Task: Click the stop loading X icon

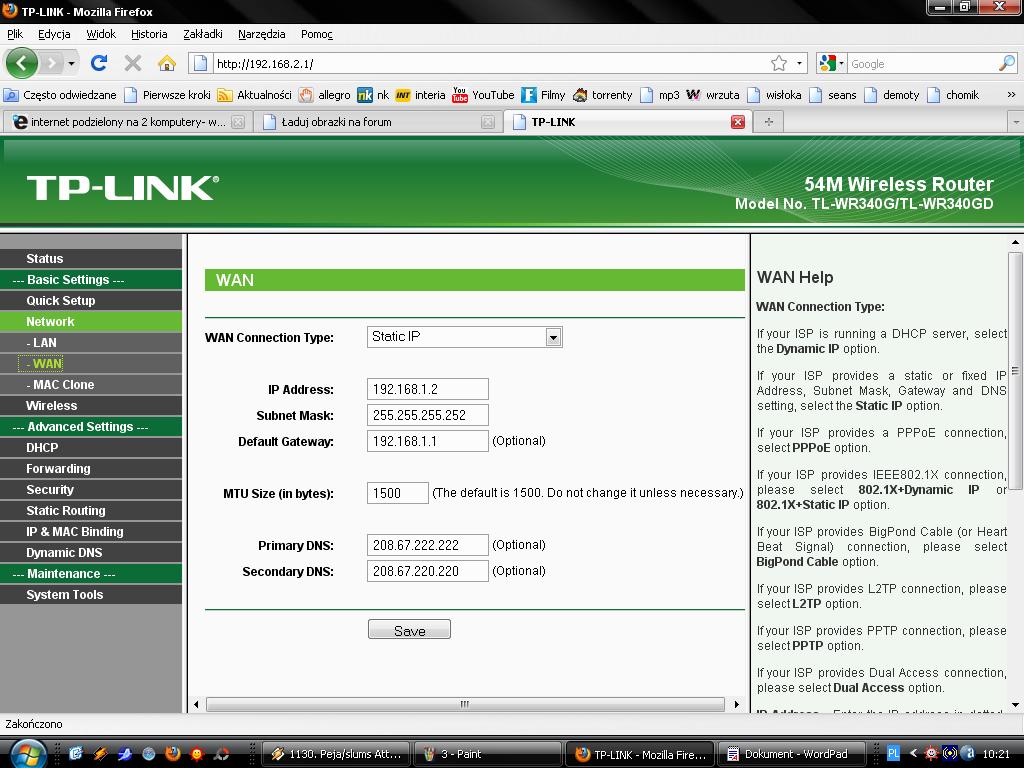Action: tap(133, 63)
